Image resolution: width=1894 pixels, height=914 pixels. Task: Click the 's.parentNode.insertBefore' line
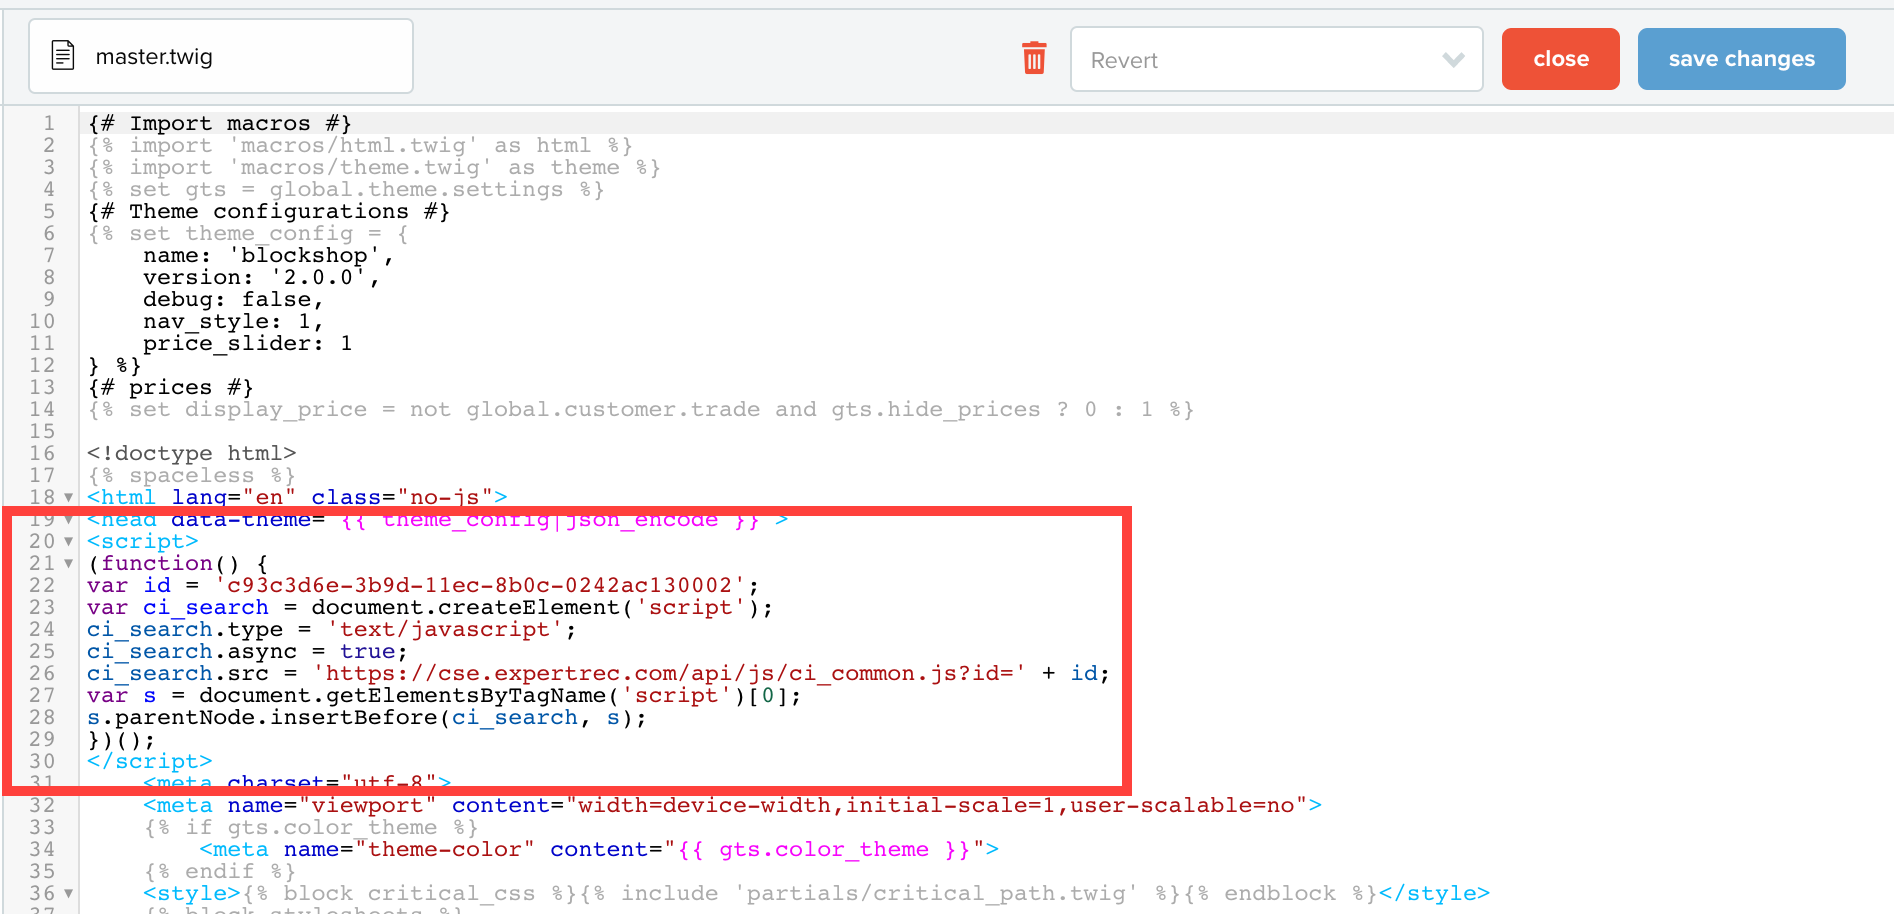coord(367,717)
